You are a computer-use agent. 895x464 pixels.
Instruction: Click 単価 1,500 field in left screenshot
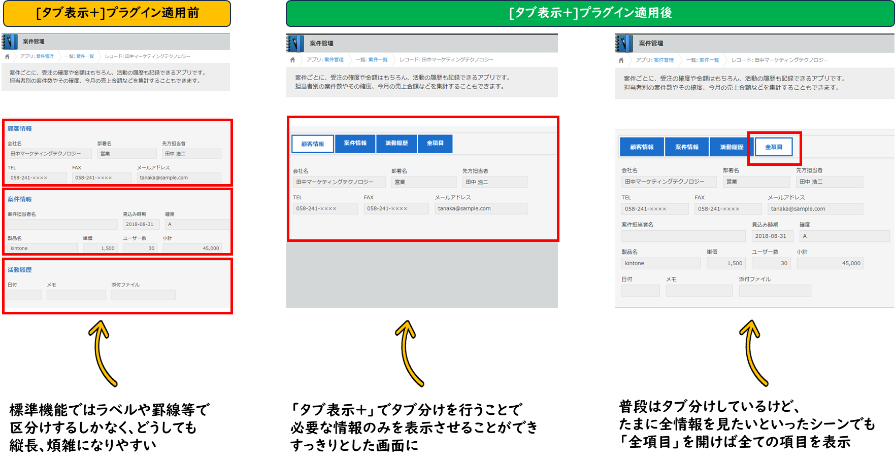[100, 248]
